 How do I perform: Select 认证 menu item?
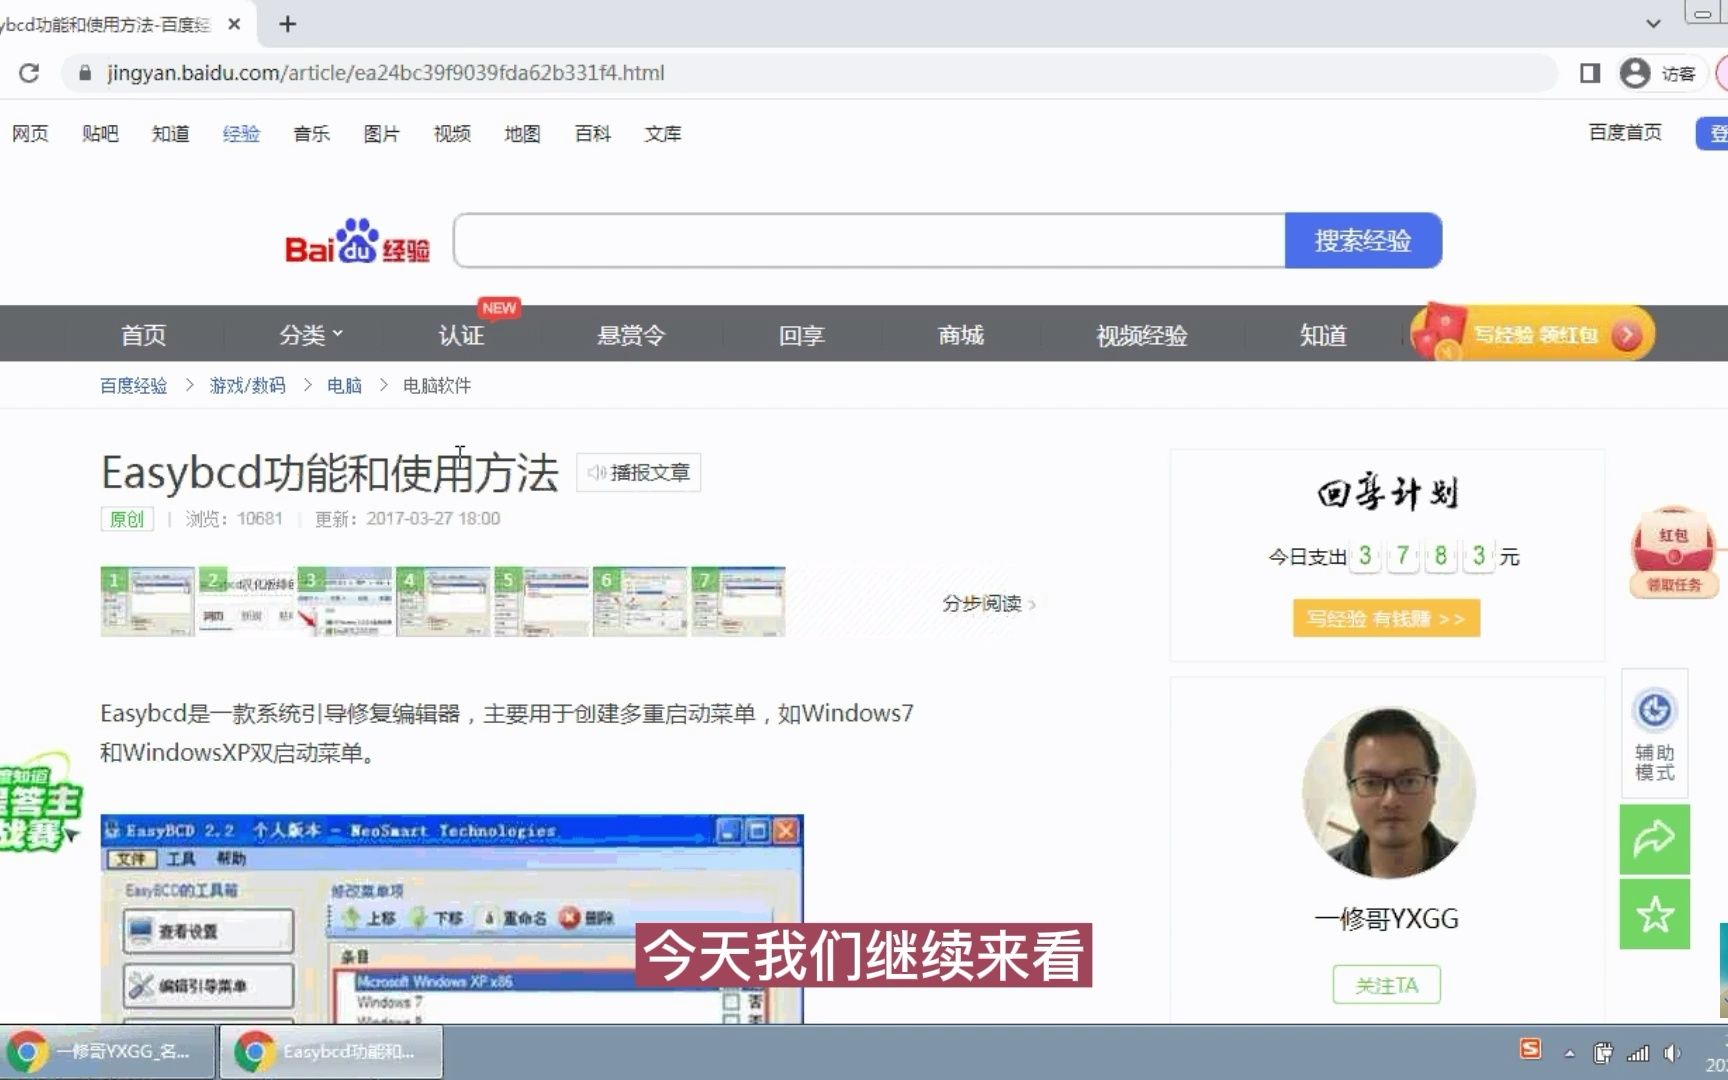click(x=461, y=335)
